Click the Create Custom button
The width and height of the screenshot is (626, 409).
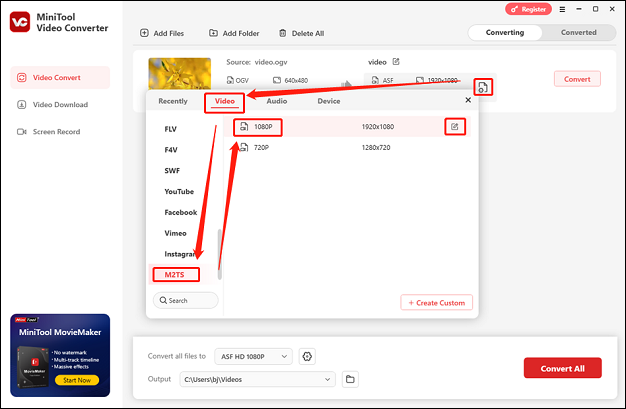pyautogui.click(x=436, y=302)
